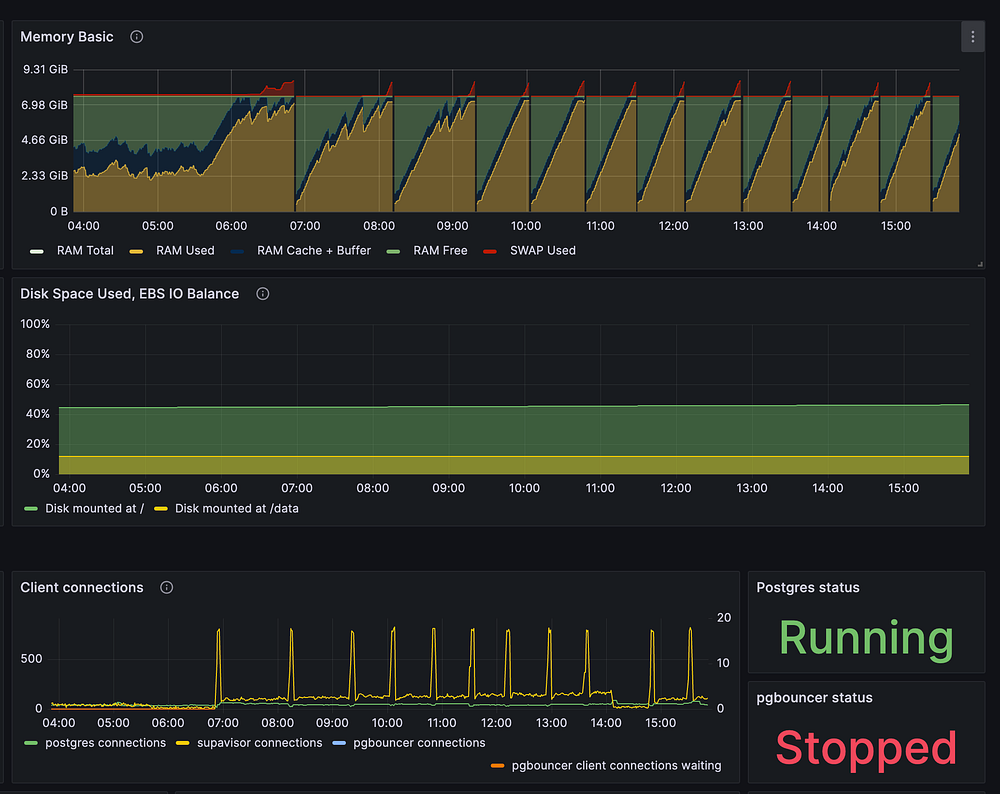Toggle the RAM Free legend series

click(x=439, y=251)
